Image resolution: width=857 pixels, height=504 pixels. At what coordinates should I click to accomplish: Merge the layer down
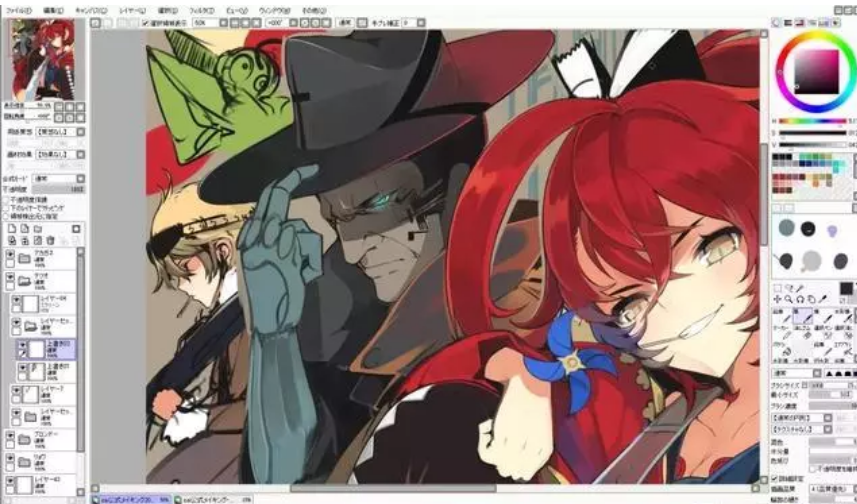tap(25, 241)
